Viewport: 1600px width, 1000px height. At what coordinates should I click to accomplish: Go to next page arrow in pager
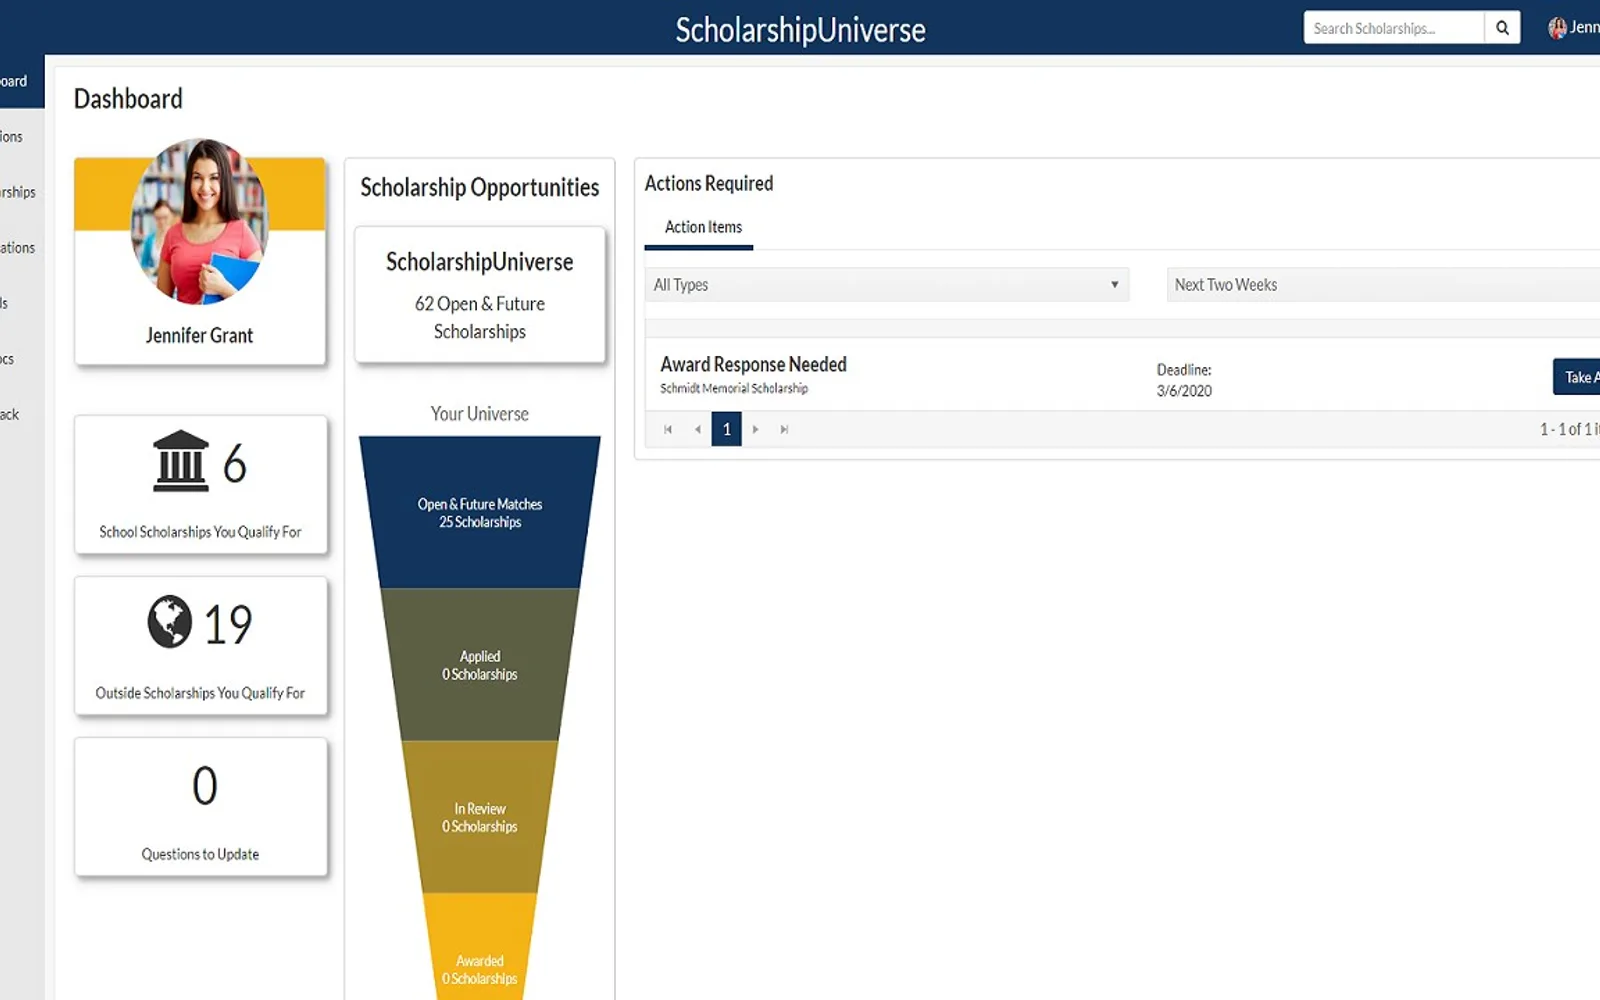pyautogui.click(x=755, y=429)
